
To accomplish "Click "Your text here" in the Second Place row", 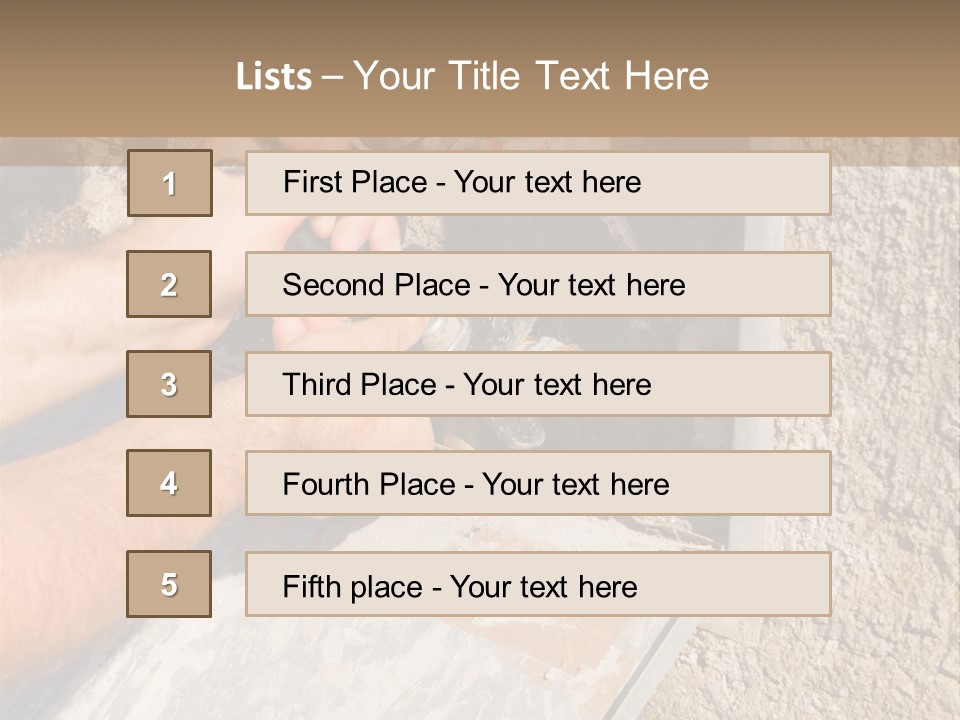I will (x=591, y=285).
